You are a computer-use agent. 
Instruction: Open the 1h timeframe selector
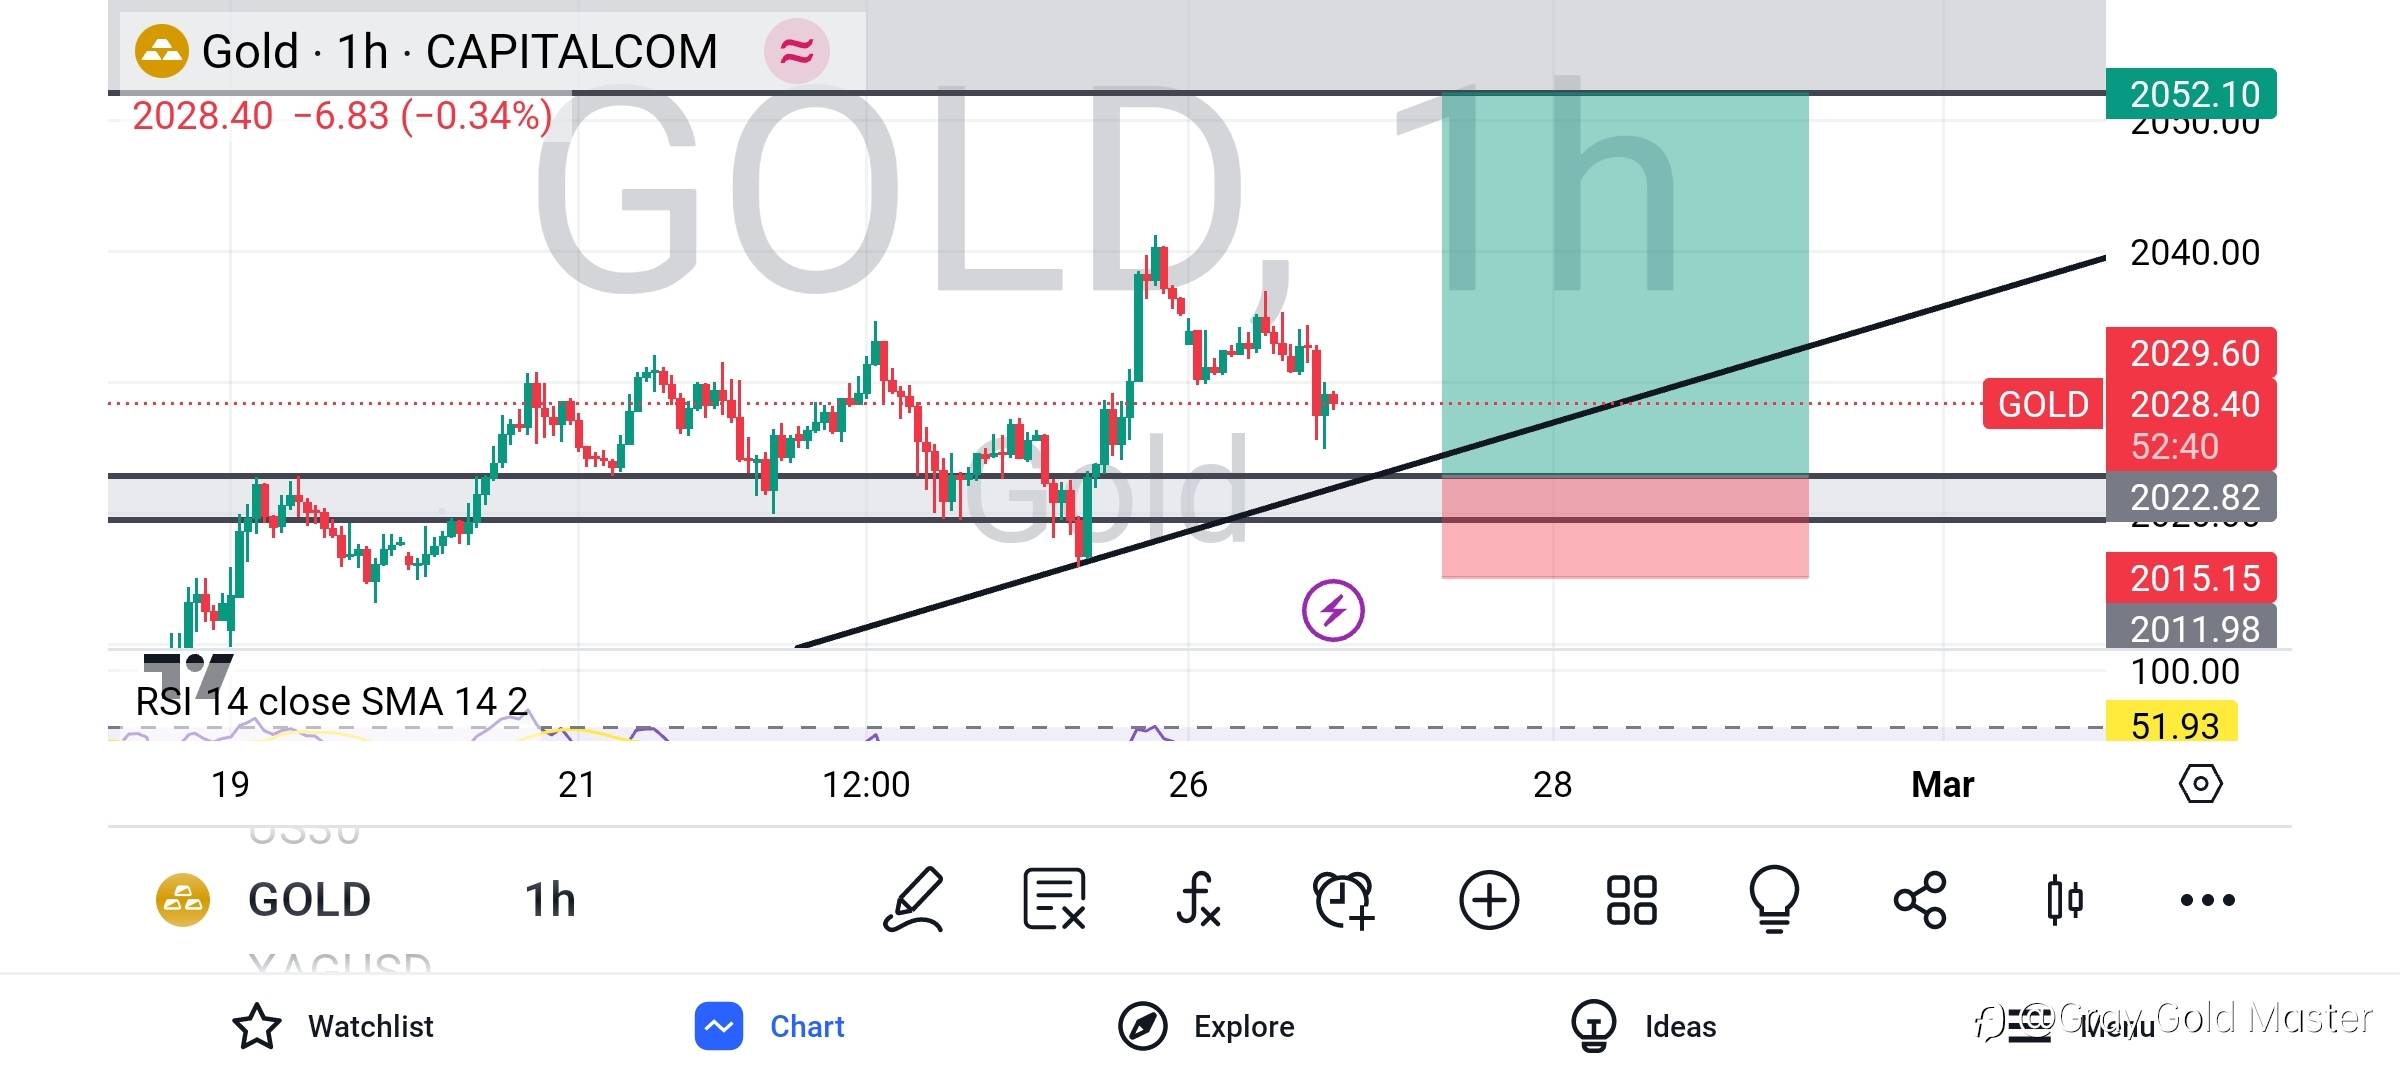tap(550, 899)
